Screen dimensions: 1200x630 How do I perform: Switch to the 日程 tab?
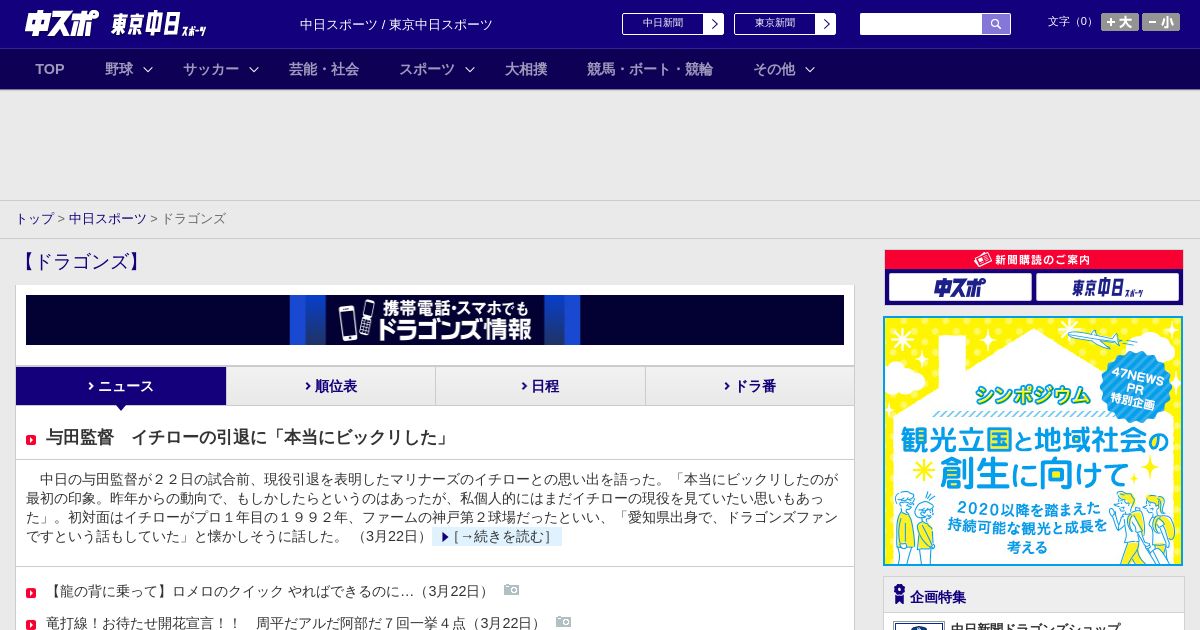tap(540, 386)
